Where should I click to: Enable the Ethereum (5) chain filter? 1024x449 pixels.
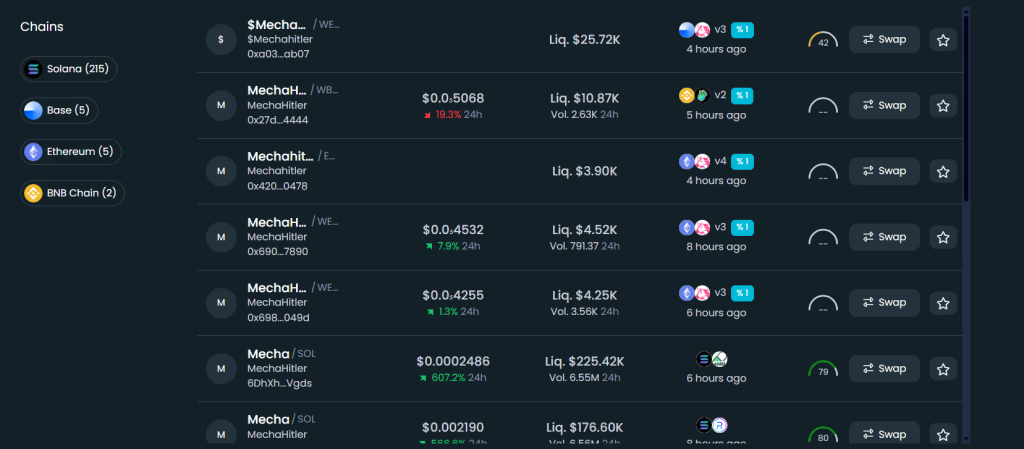(x=73, y=152)
